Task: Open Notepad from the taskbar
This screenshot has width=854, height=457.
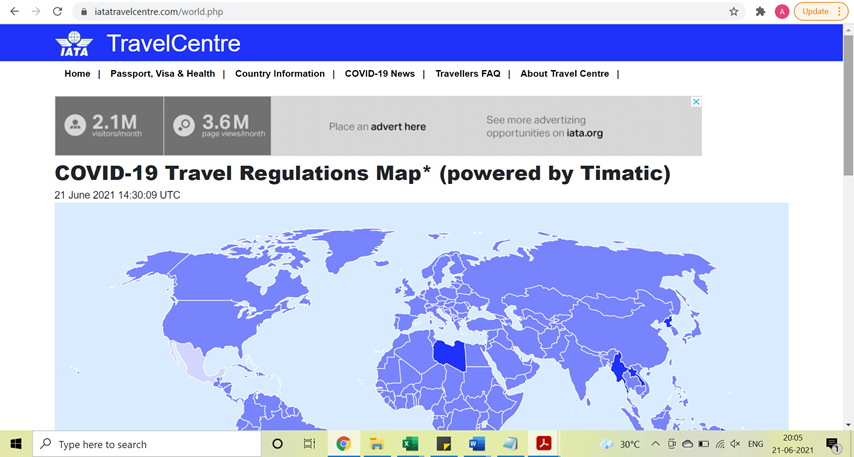Action: tap(510, 444)
